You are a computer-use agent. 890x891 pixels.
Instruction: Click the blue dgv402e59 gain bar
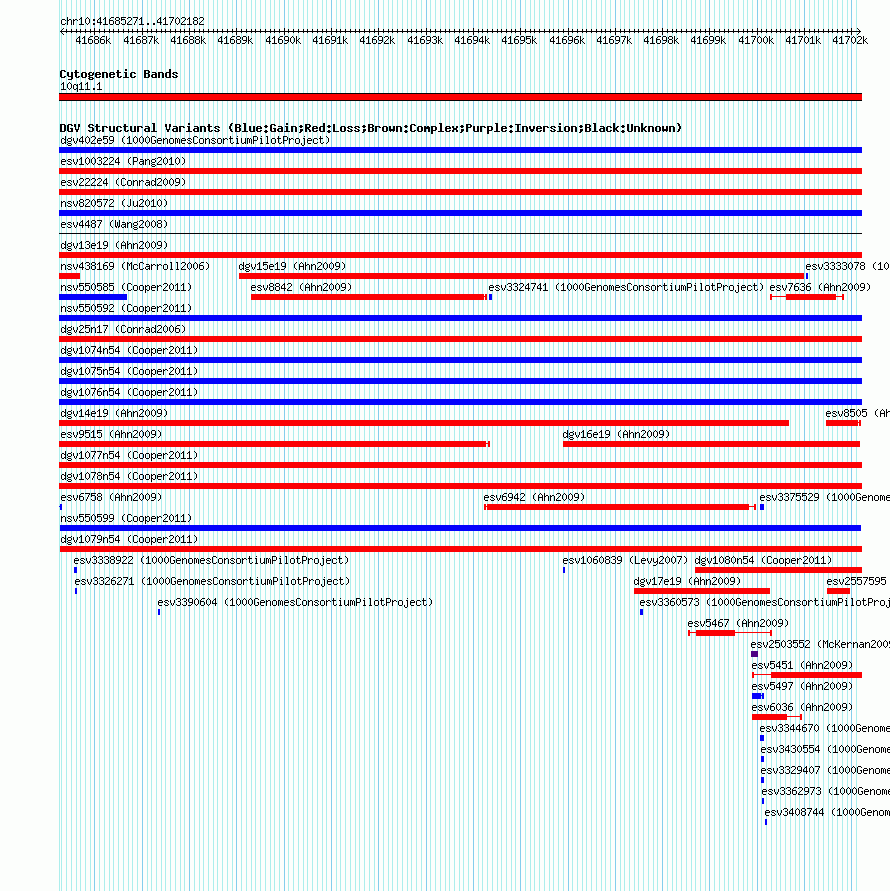click(x=460, y=150)
